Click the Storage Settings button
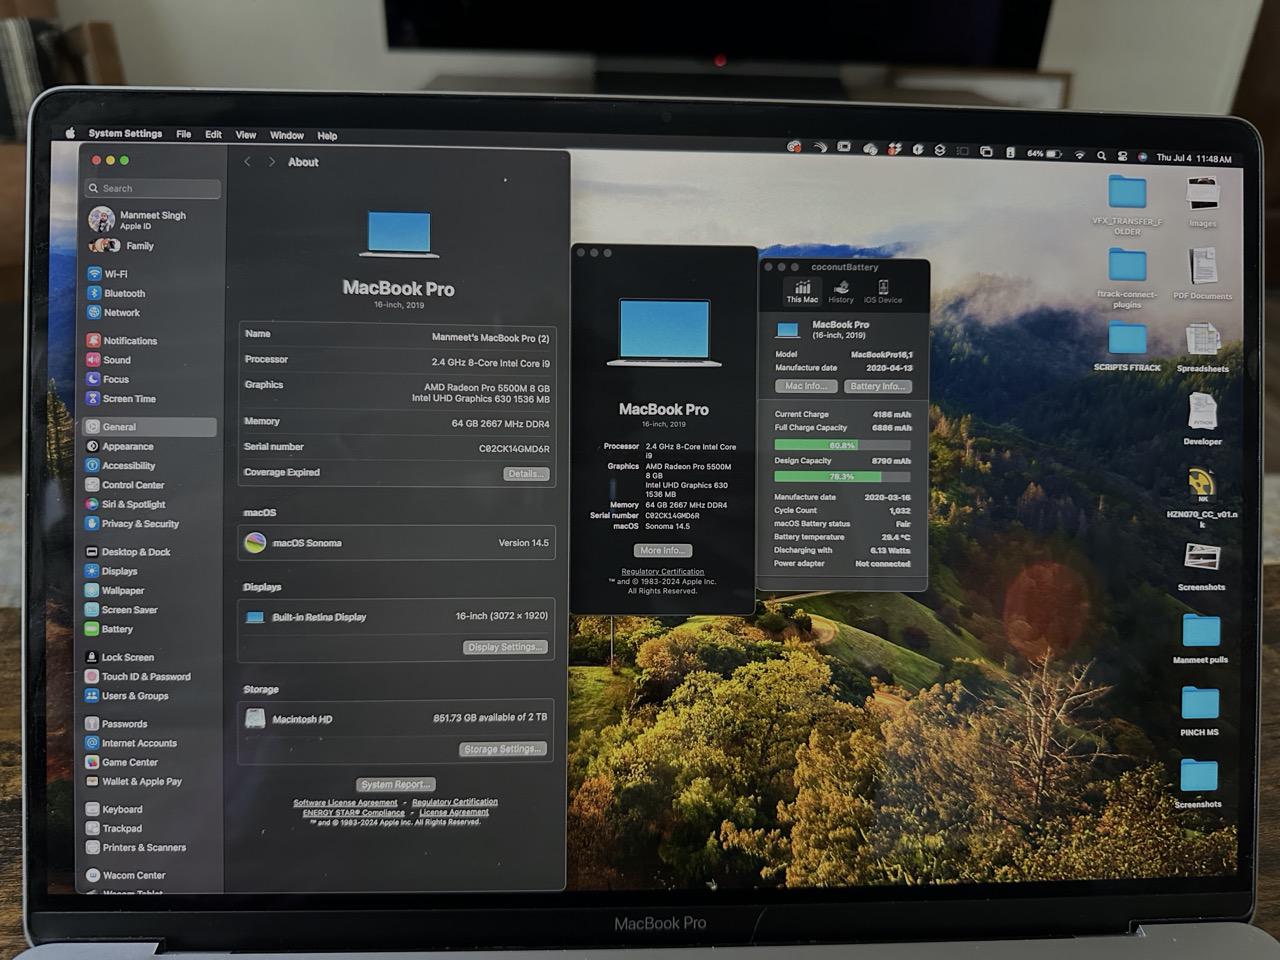The image size is (1280, 960). pos(503,749)
